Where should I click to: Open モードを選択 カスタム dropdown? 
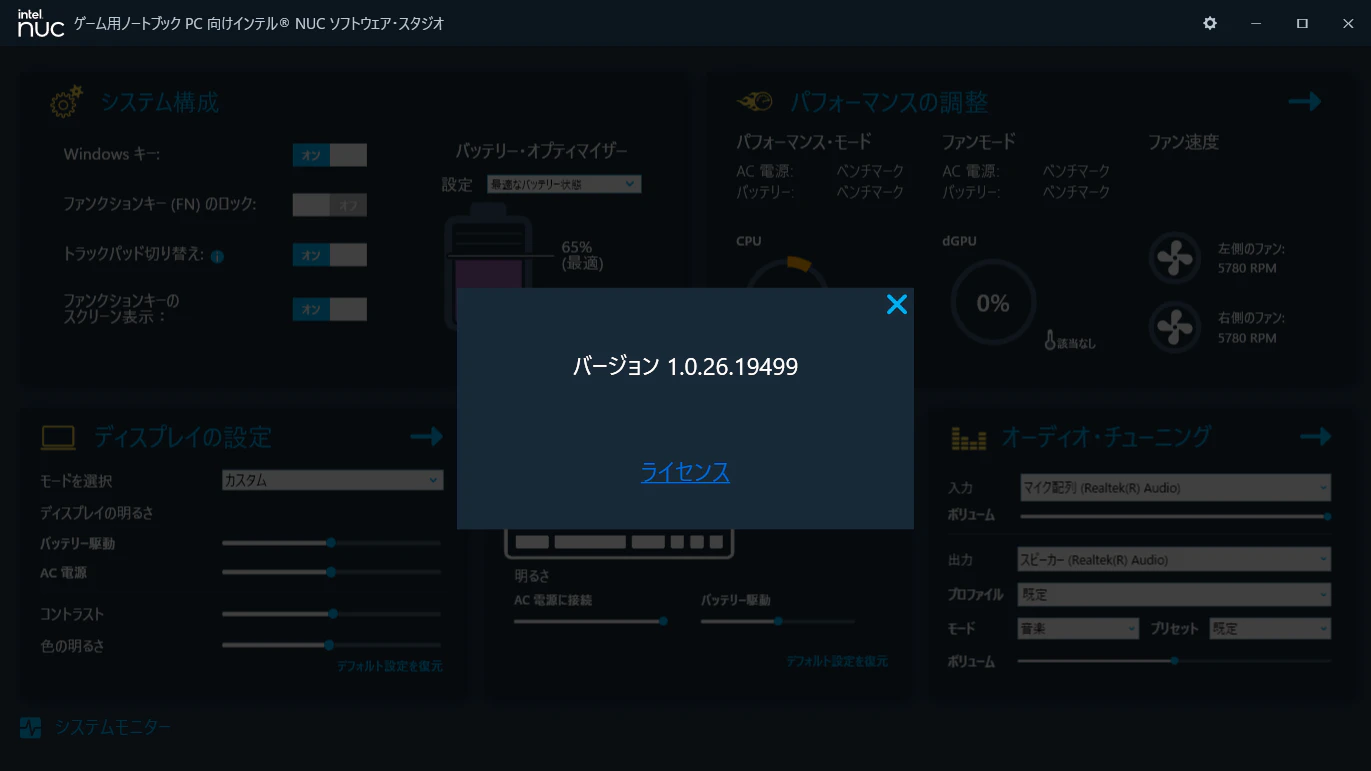(x=332, y=480)
